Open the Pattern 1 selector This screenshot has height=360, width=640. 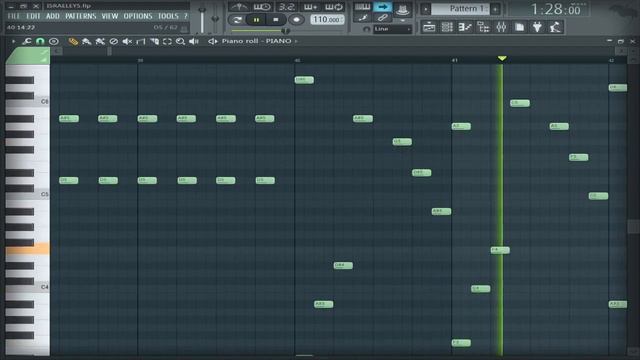pos(461,9)
